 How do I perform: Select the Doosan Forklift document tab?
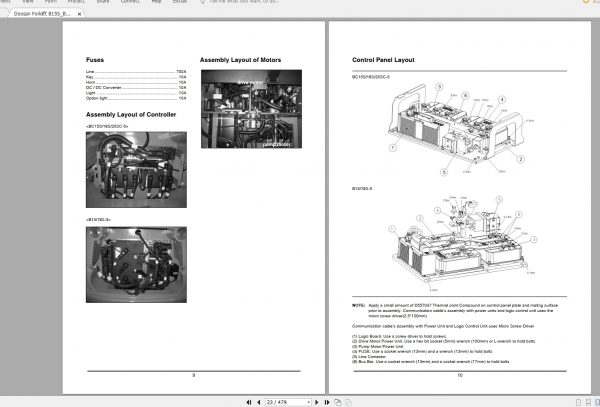pyautogui.click(x=42, y=14)
